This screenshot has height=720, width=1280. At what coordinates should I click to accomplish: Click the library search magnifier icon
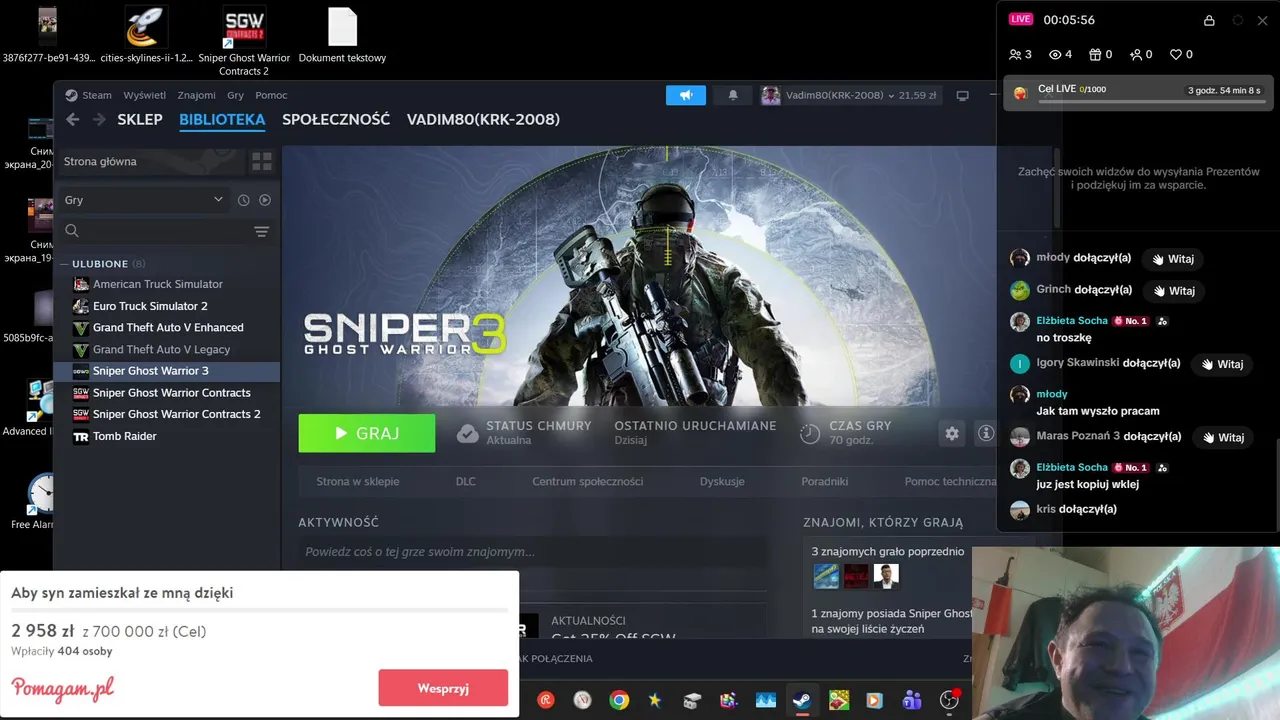pyautogui.click(x=72, y=231)
